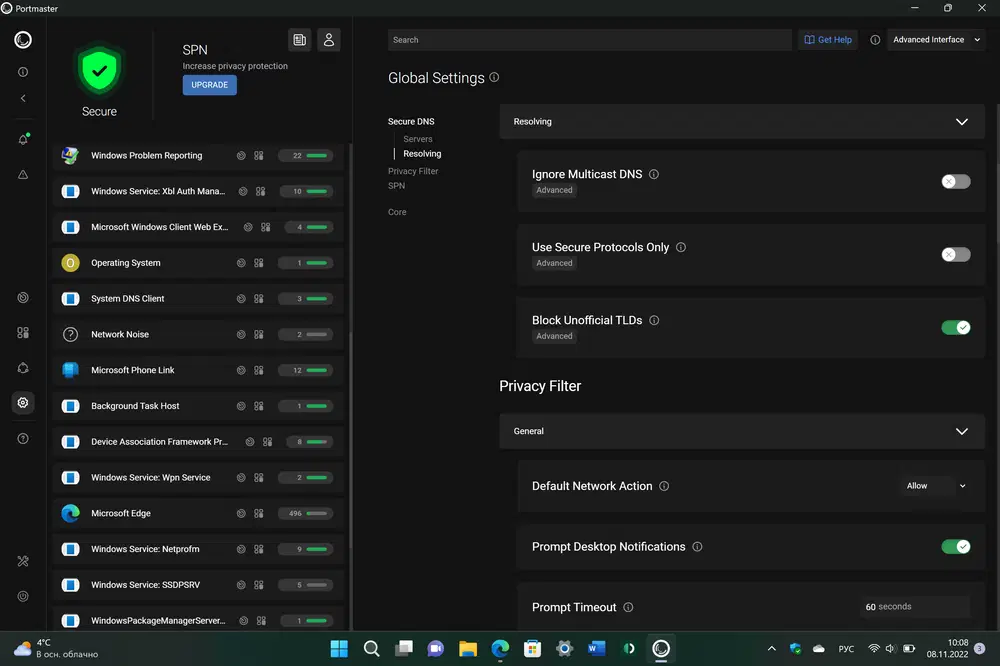
Task: Select Core in settings navigation
Action: point(397,212)
